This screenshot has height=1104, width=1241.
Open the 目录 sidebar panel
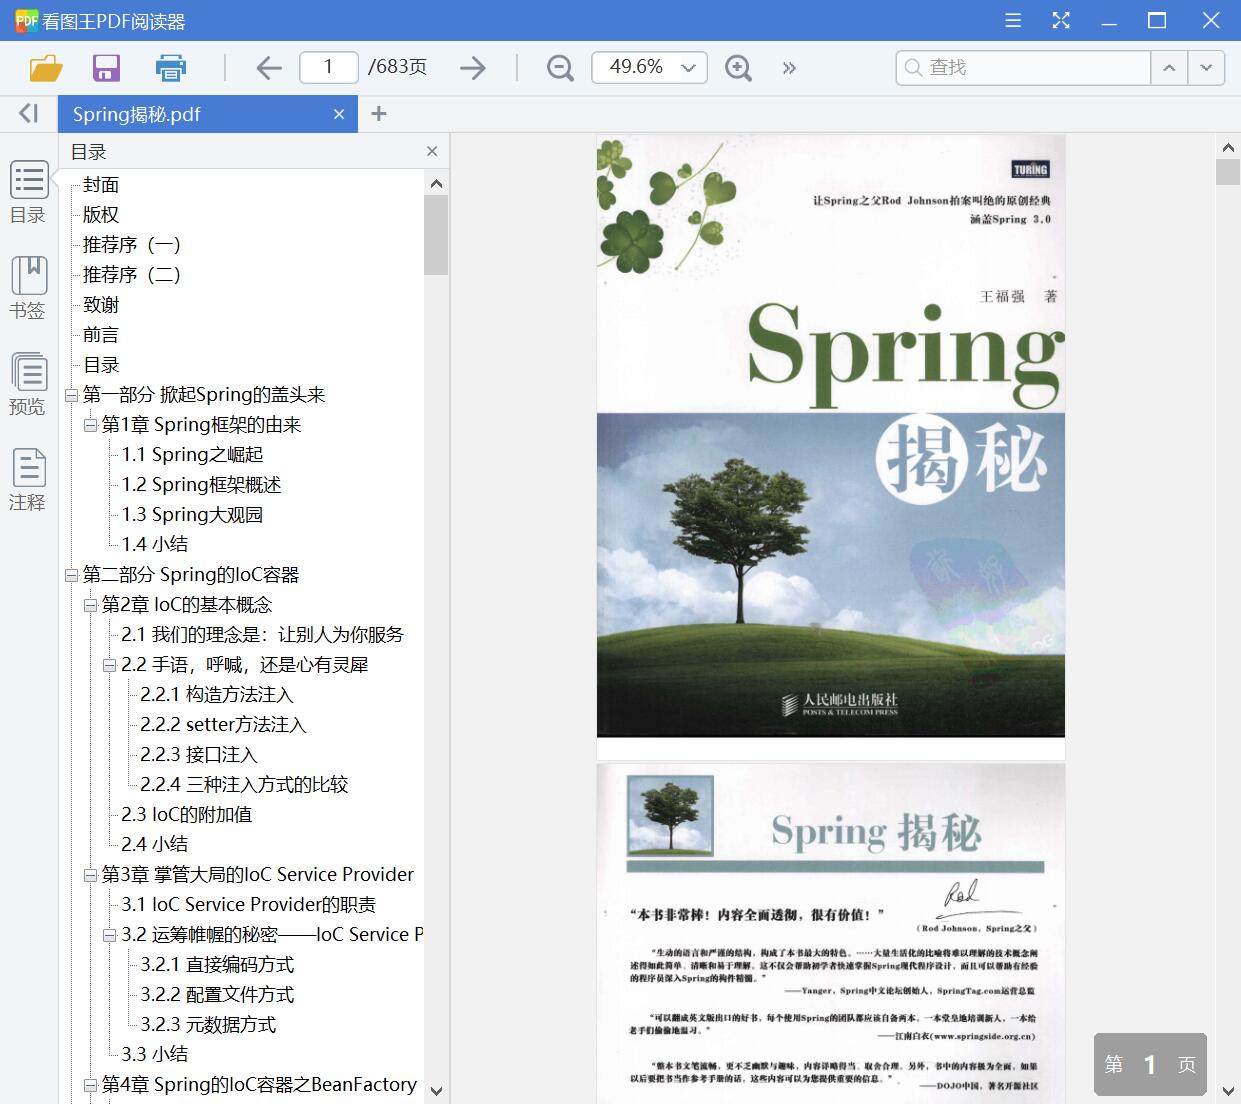click(28, 192)
